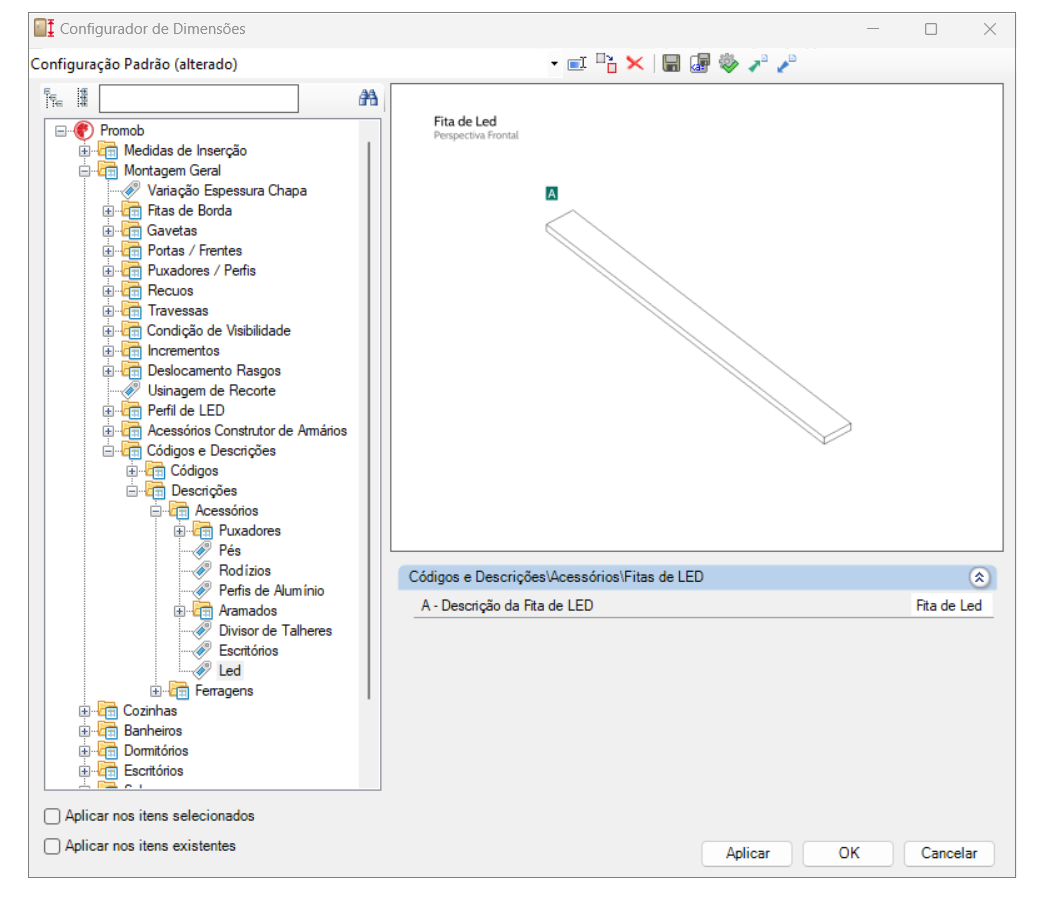This screenshot has height=903, width=1037.
Task: Click the expand all tree icon
Action: point(53,98)
